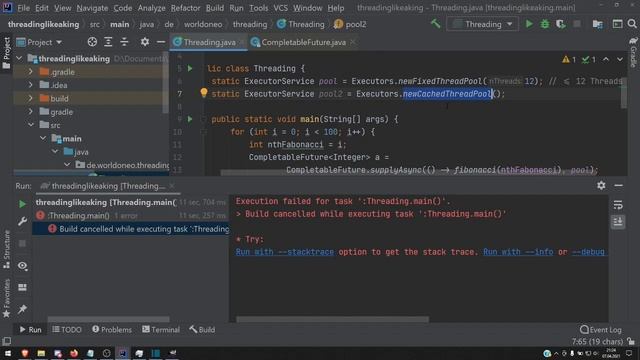Open the Threading run configuration dropdown

[x=483, y=24]
